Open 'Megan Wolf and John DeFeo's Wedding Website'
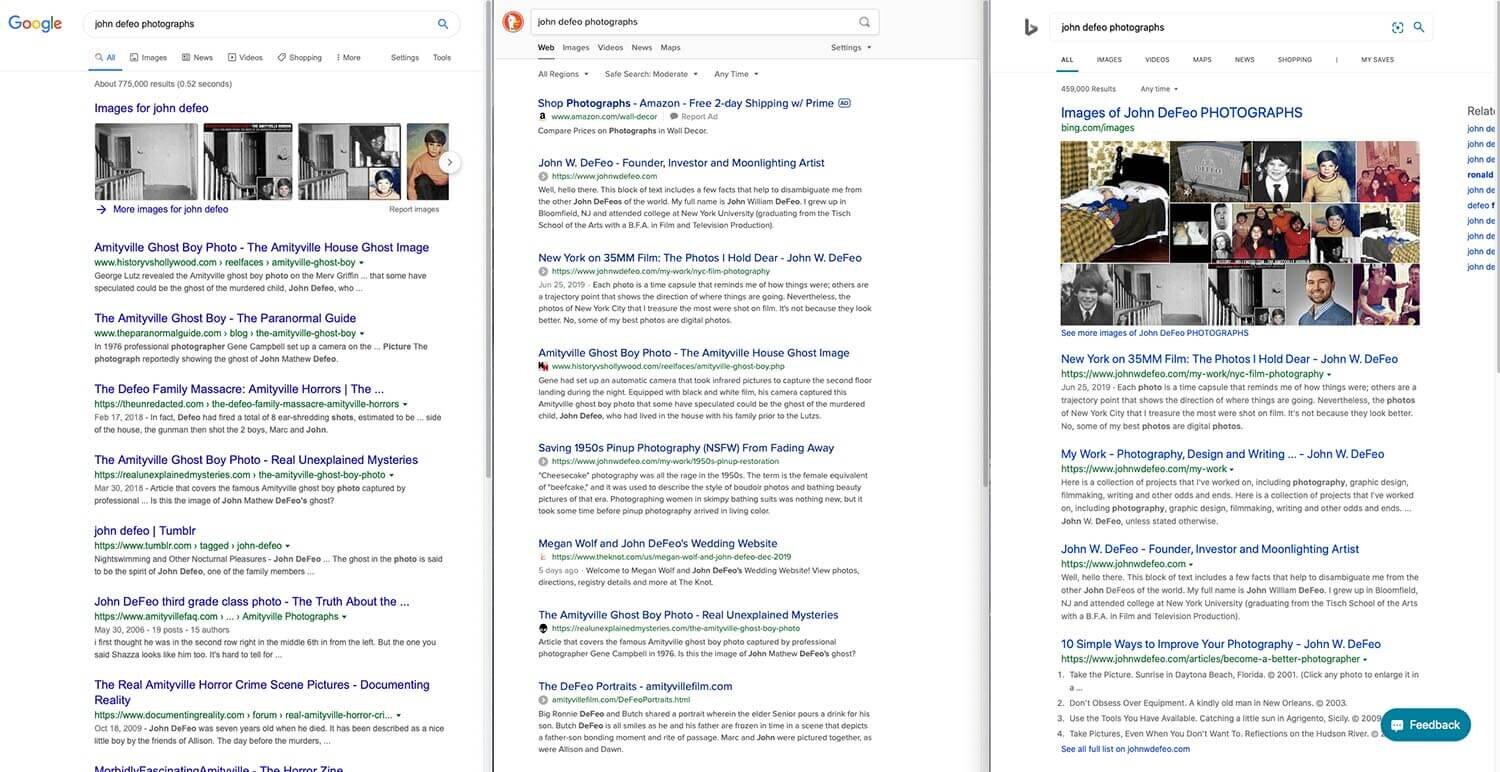 tap(658, 543)
